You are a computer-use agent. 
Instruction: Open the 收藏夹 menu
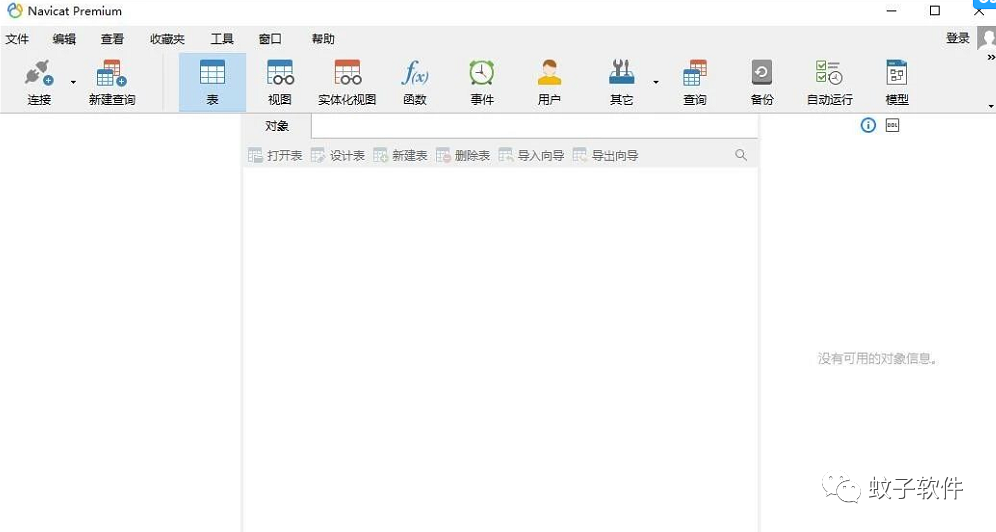(x=167, y=39)
